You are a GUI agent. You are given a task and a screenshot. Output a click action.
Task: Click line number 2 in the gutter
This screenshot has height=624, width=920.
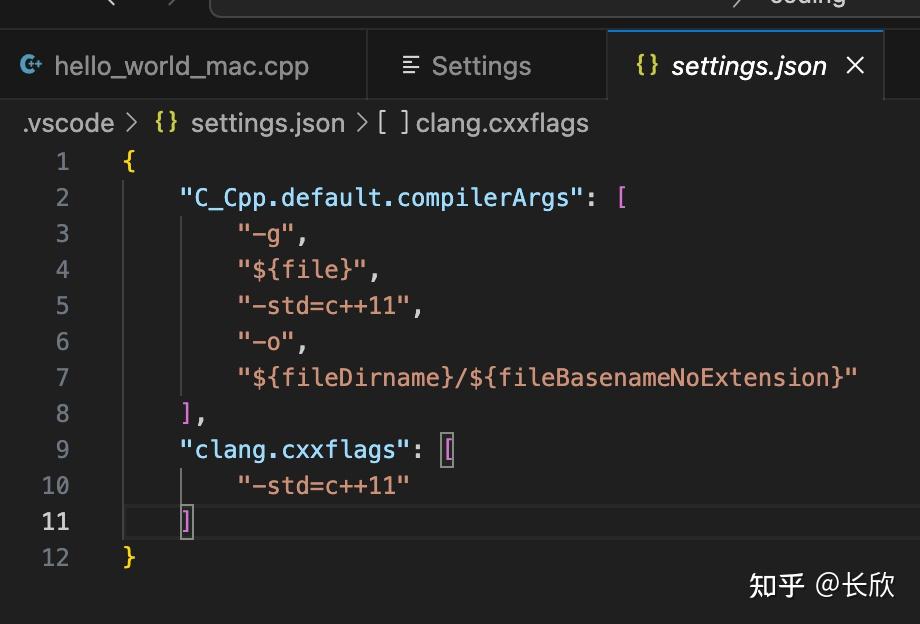(62, 197)
